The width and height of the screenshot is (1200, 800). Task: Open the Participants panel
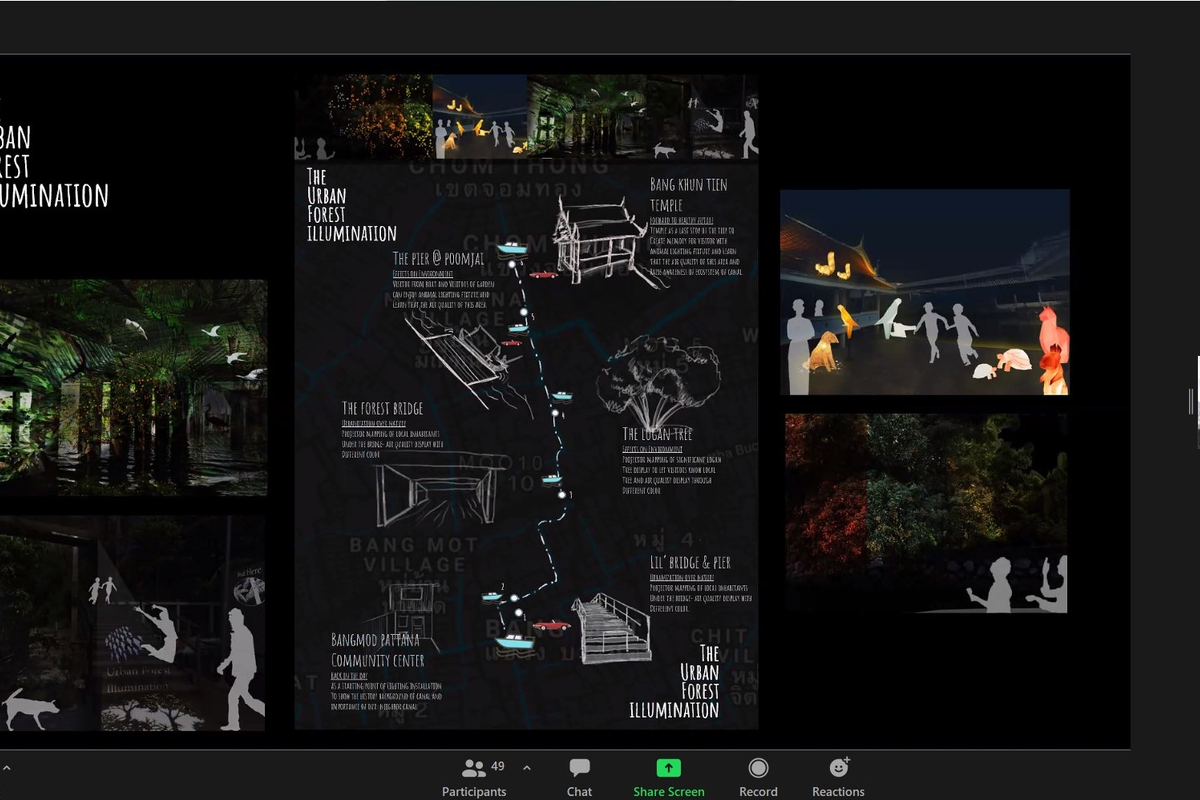tap(474, 779)
